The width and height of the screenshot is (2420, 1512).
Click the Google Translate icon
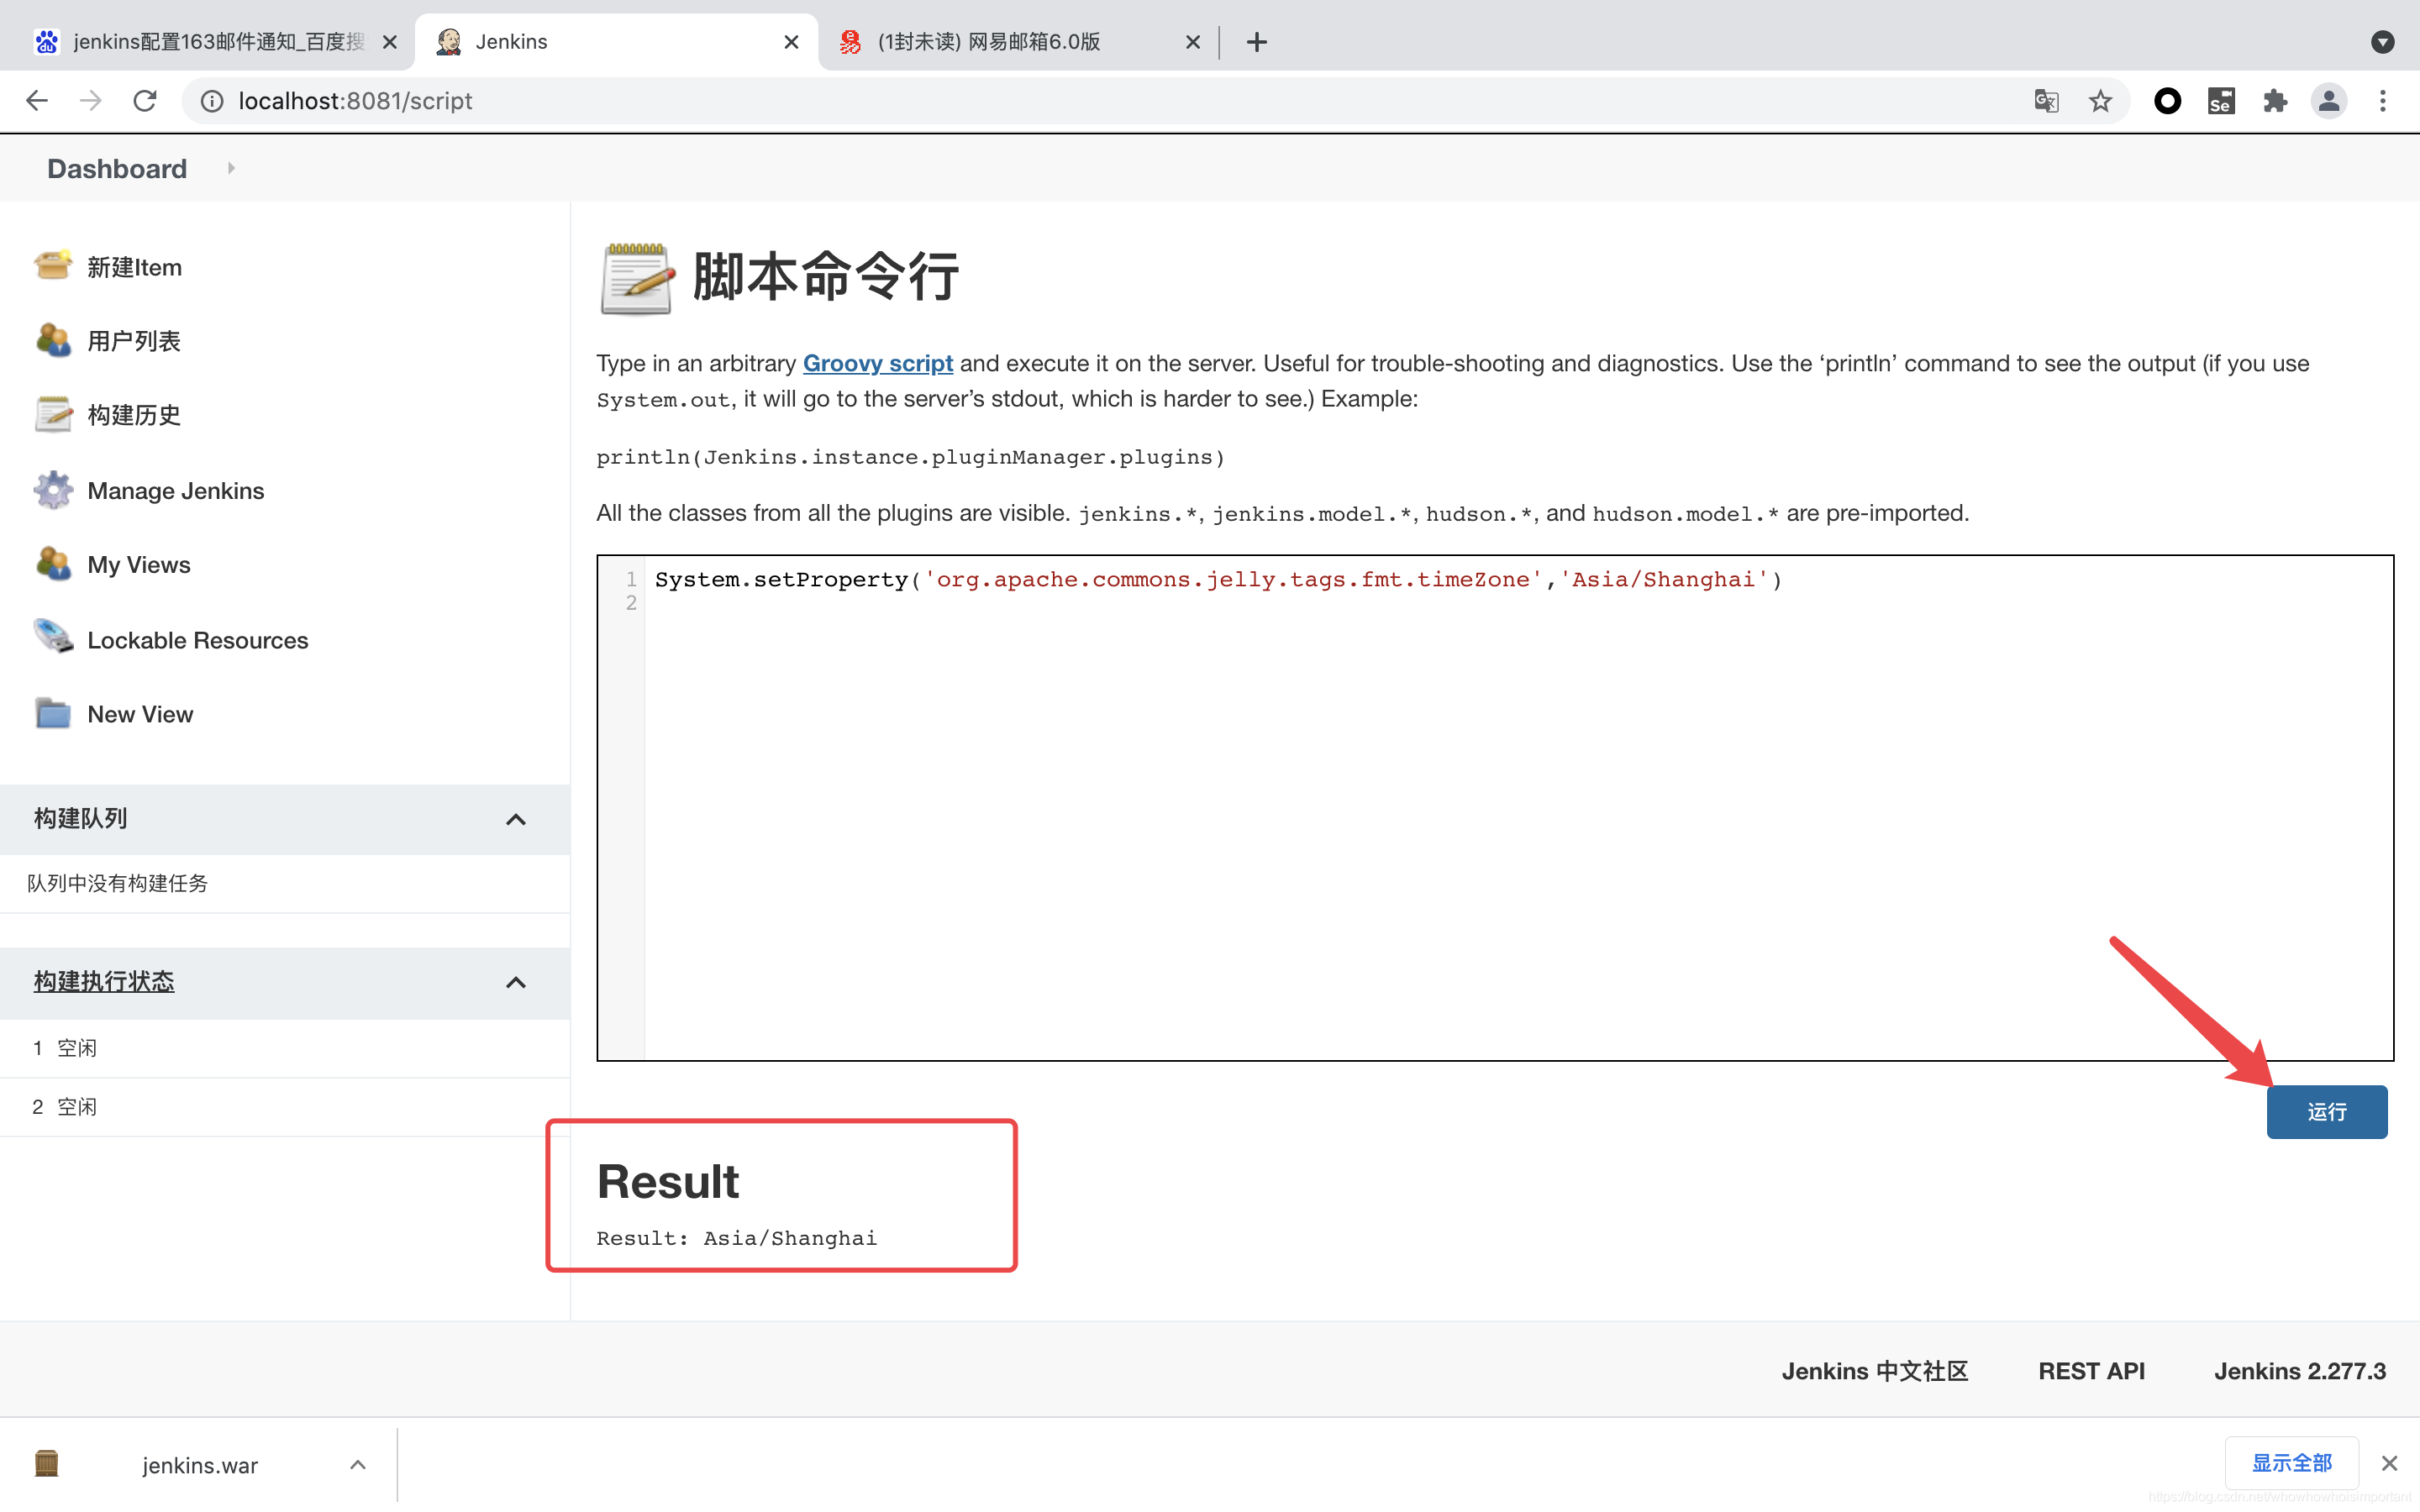(x=2046, y=101)
